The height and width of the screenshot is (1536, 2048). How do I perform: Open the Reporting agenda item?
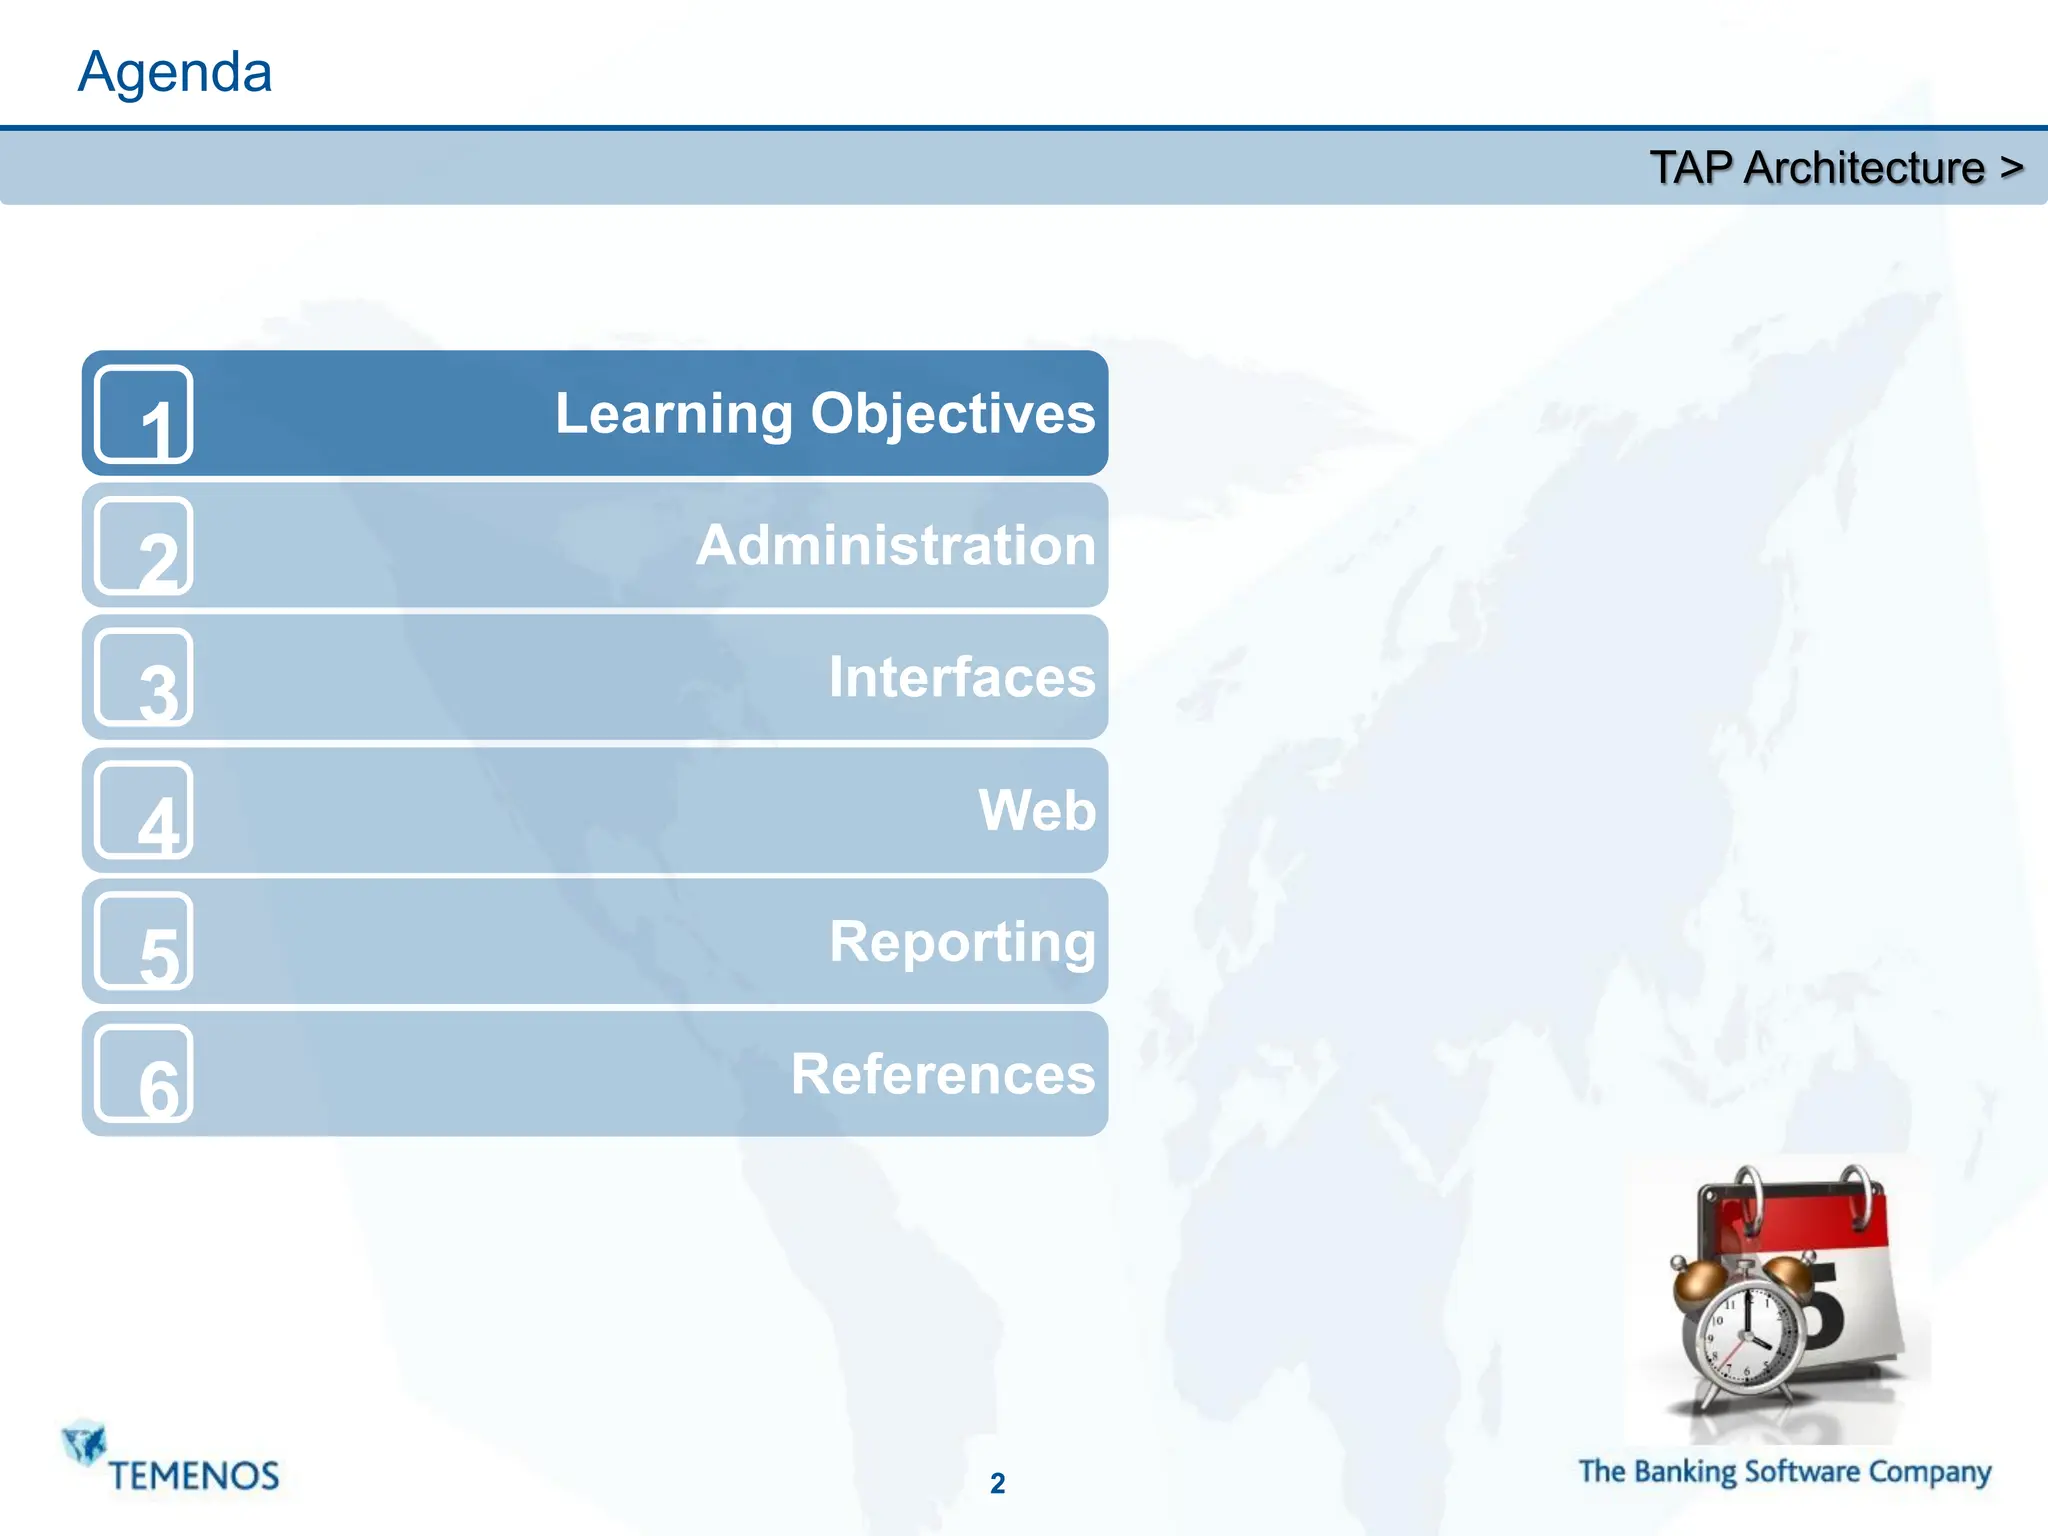595,941
